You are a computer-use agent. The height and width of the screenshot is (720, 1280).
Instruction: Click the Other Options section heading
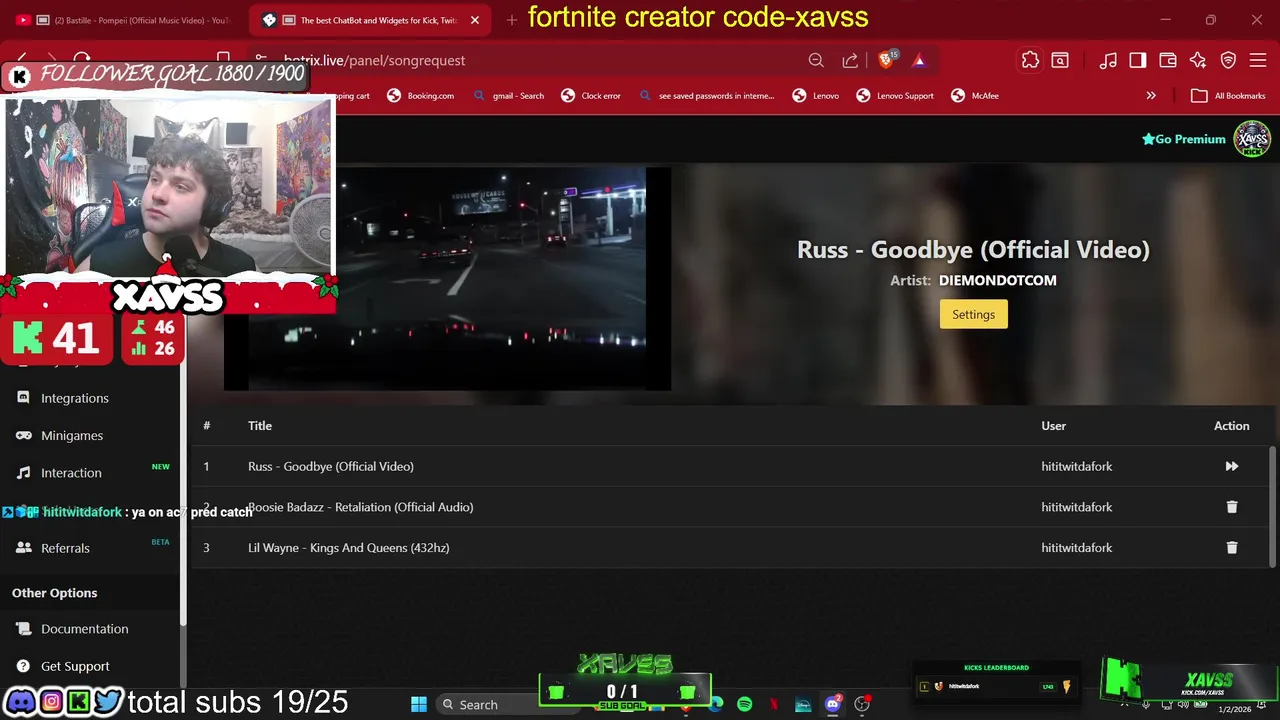pyautogui.click(x=54, y=593)
